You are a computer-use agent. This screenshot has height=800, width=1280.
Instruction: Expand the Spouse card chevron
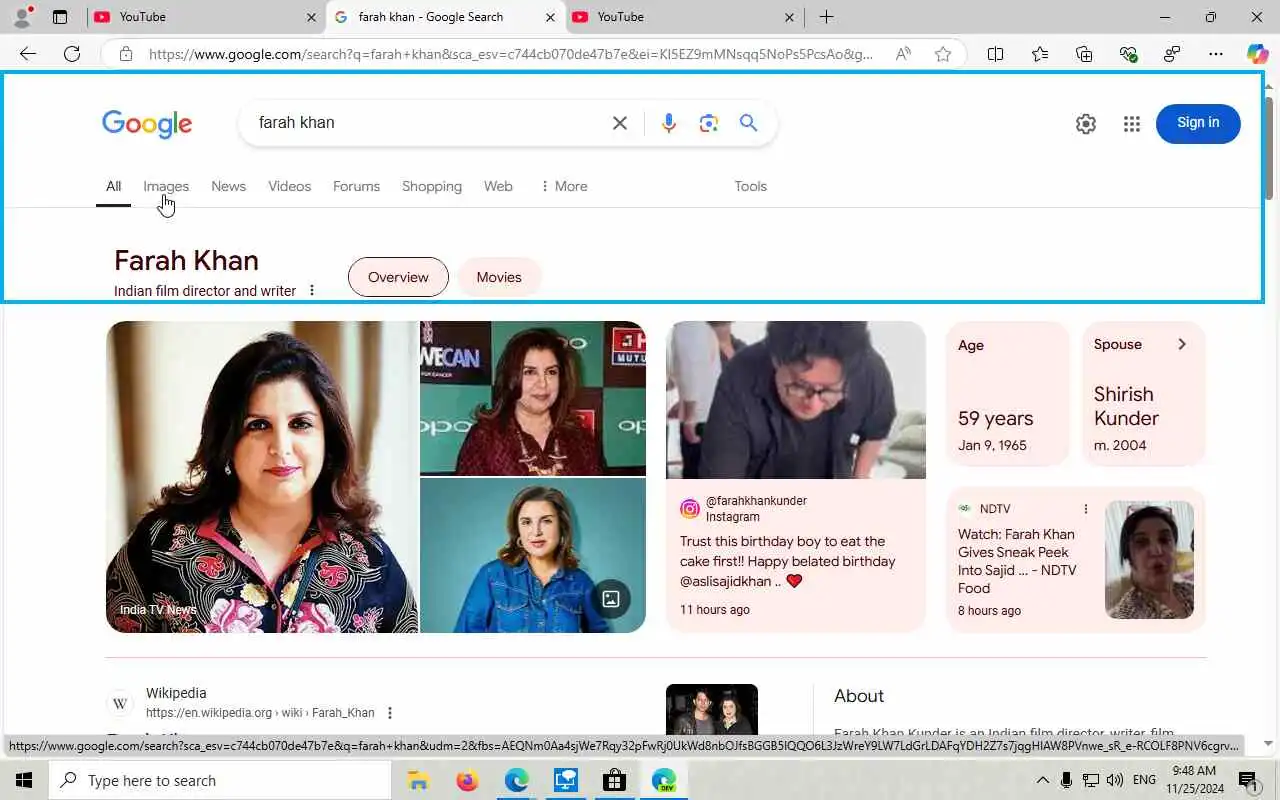(x=1182, y=344)
